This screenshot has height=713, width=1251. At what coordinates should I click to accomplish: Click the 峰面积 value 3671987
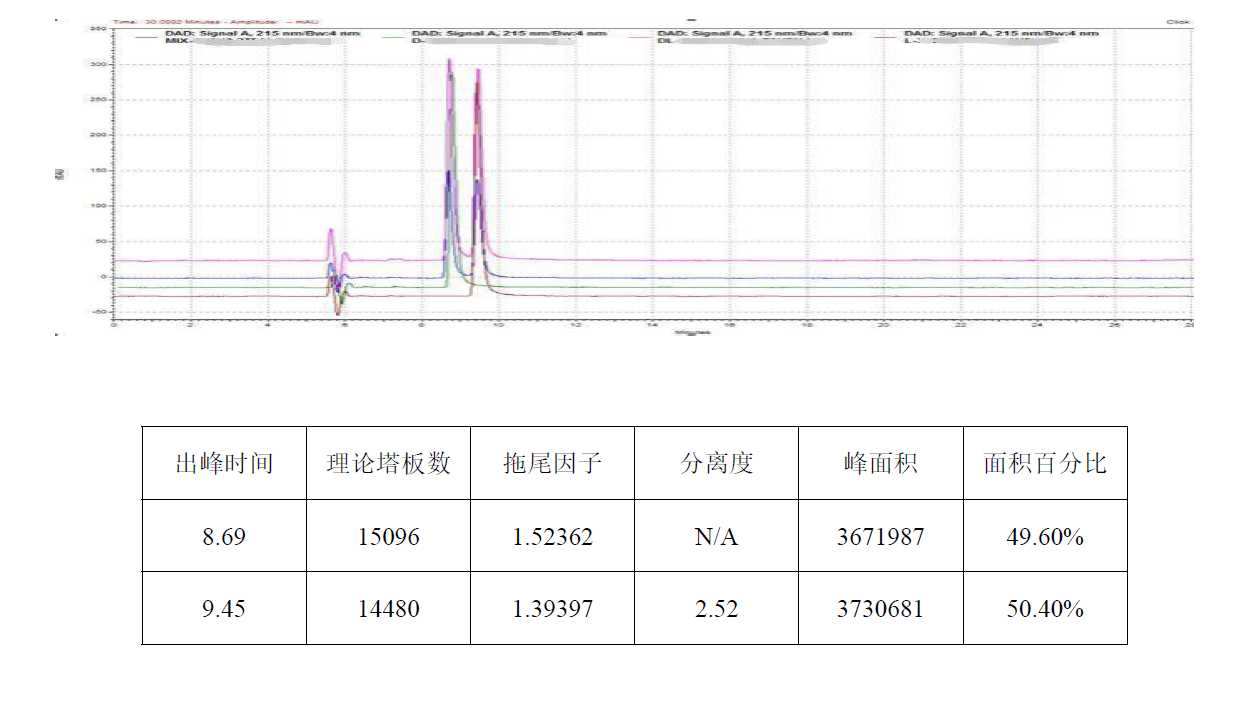point(880,537)
